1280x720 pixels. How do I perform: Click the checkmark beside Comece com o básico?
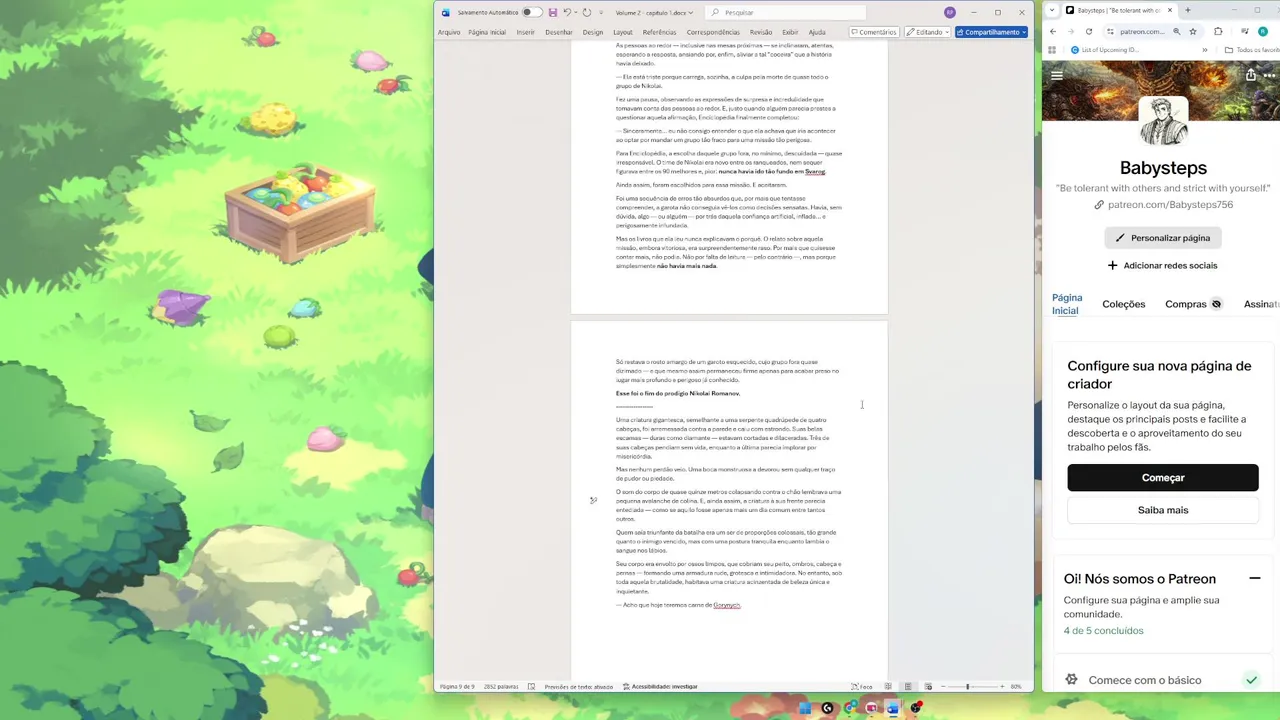(x=1251, y=680)
